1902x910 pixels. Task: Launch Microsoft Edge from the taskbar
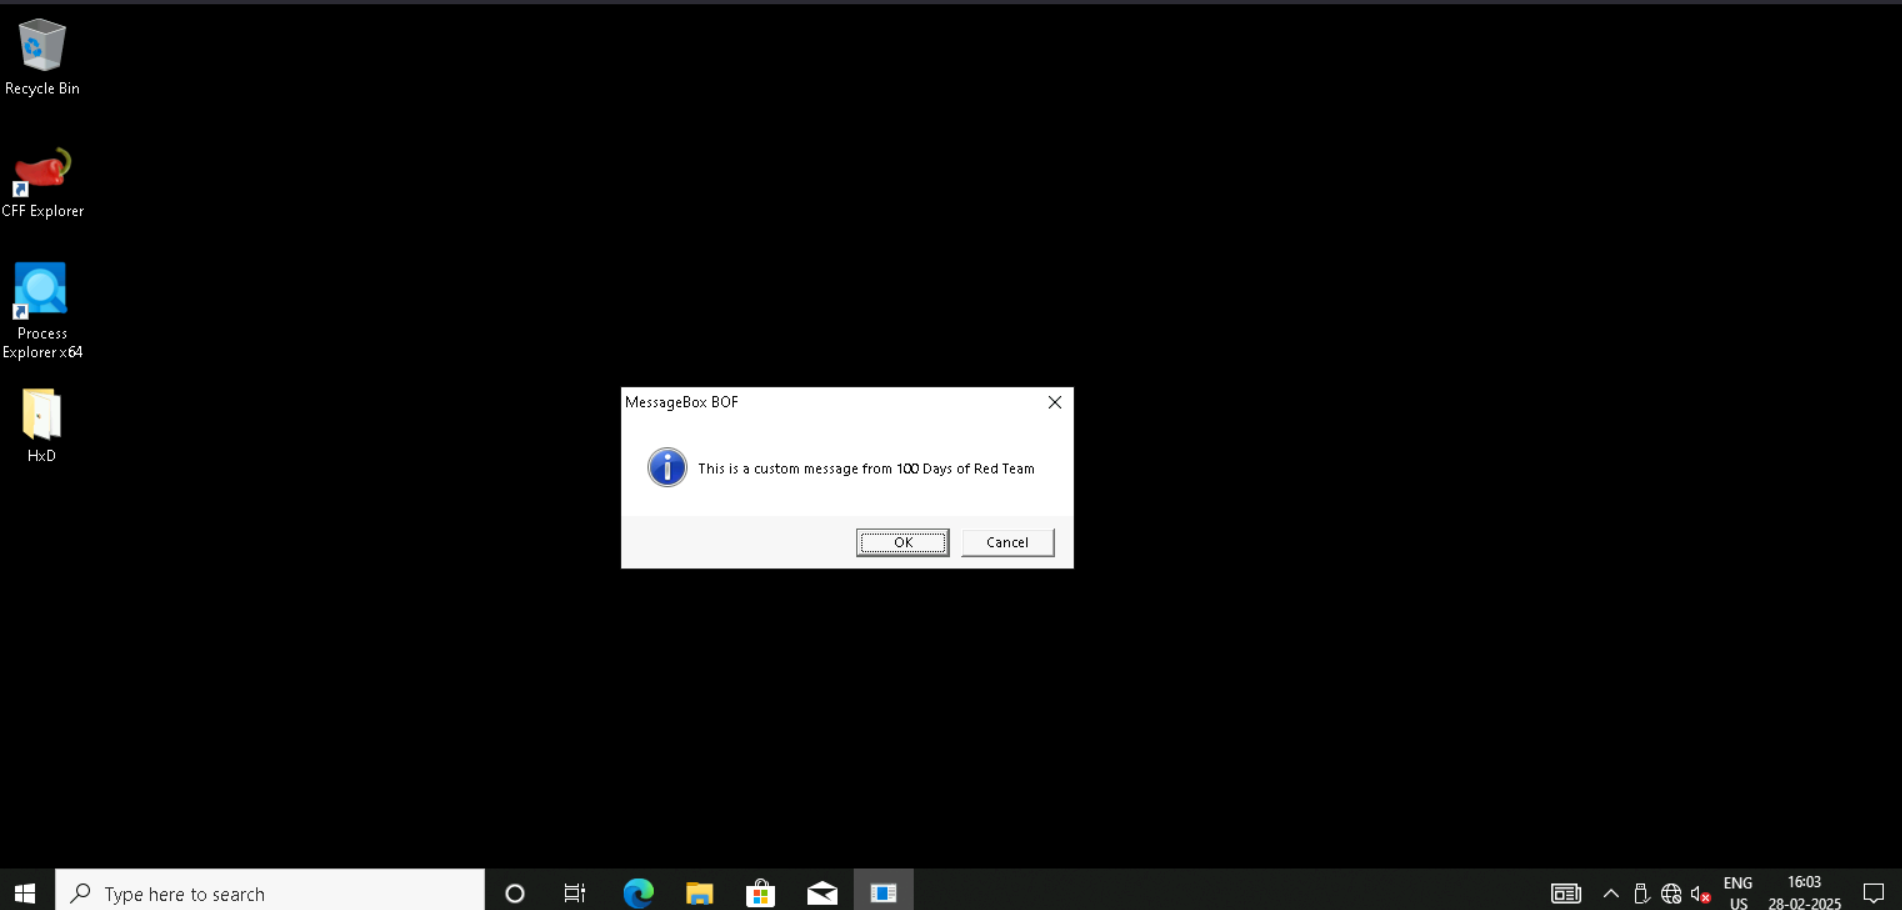tap(638, 893)
